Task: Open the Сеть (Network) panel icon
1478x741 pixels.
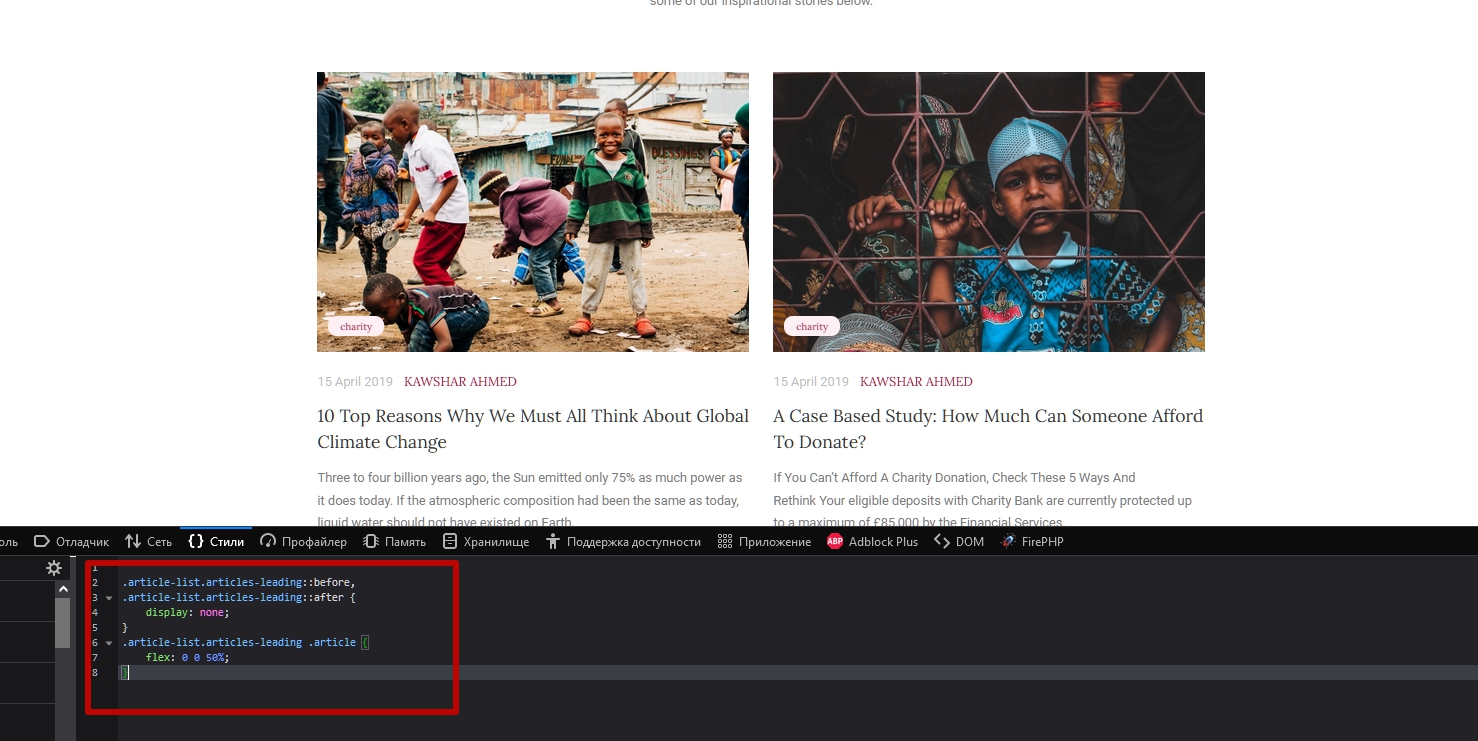Action: click(x=133, y=541)
